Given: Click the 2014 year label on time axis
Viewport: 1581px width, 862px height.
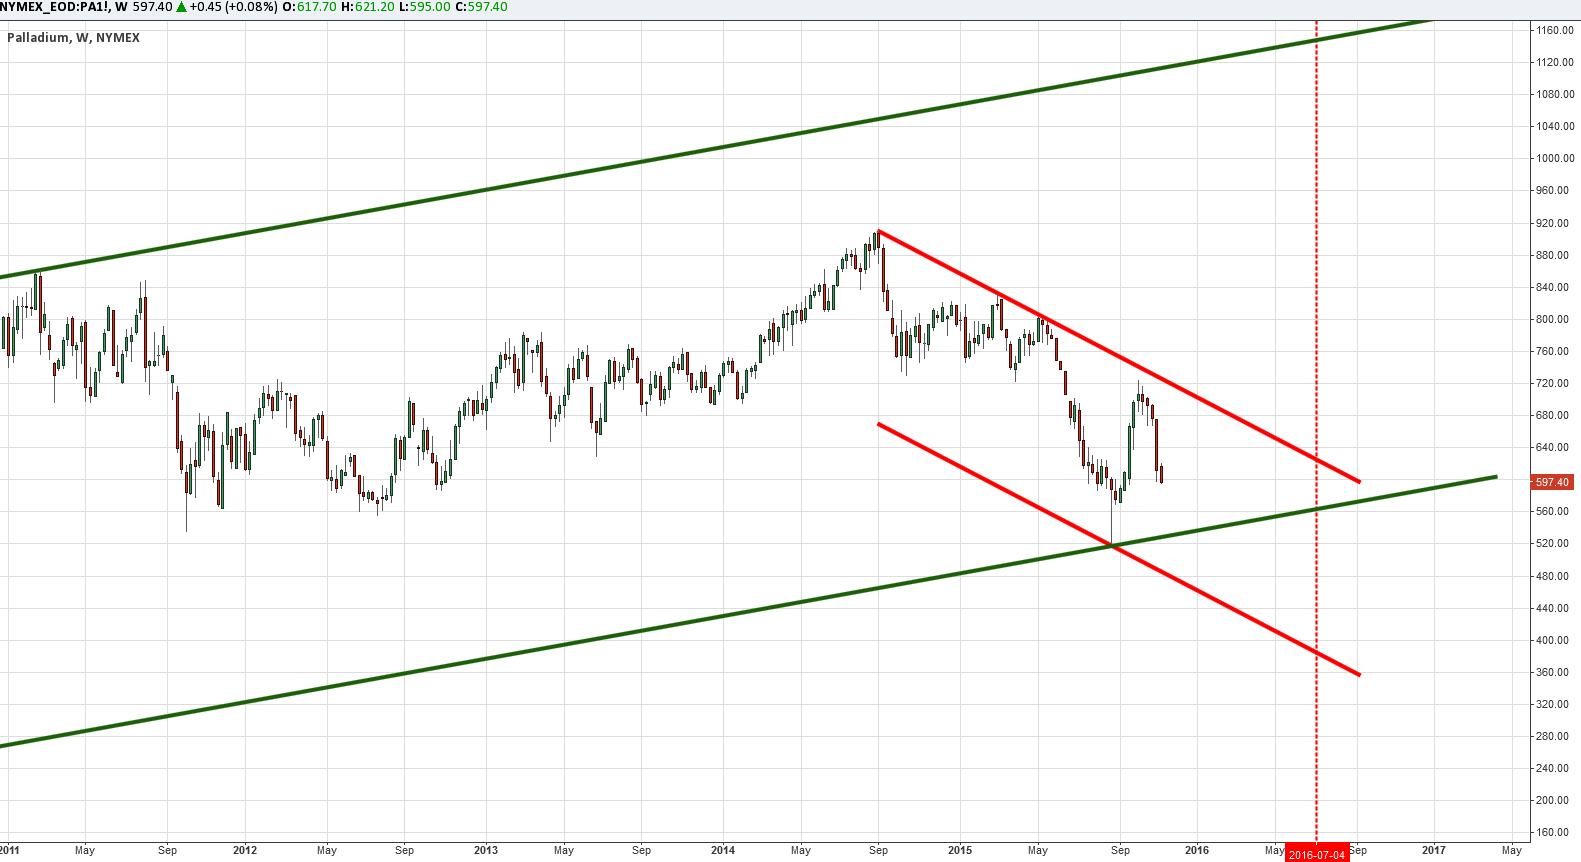Looking at the screenshot, I should (722, 850).
